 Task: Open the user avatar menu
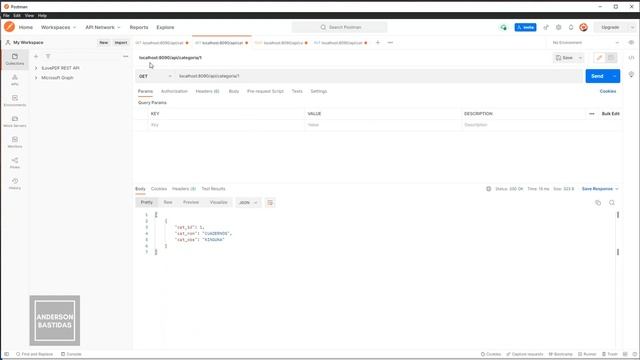[583, 27]
